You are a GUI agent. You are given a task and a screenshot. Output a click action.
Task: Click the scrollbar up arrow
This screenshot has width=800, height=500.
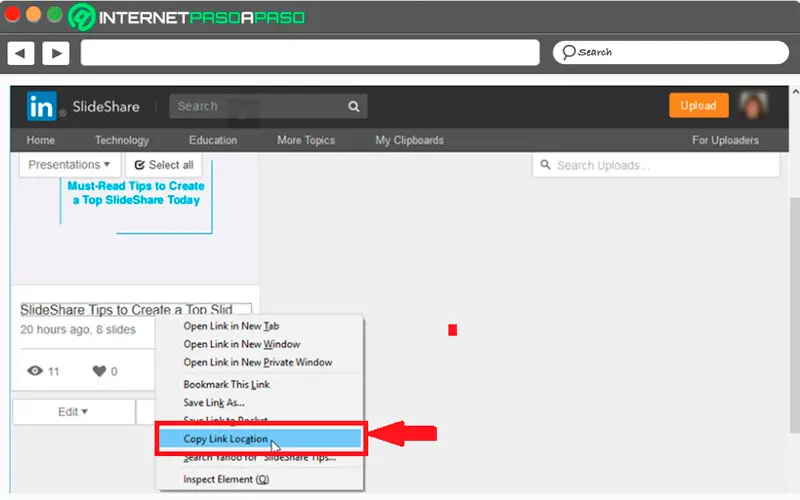(x=795, y=92)
